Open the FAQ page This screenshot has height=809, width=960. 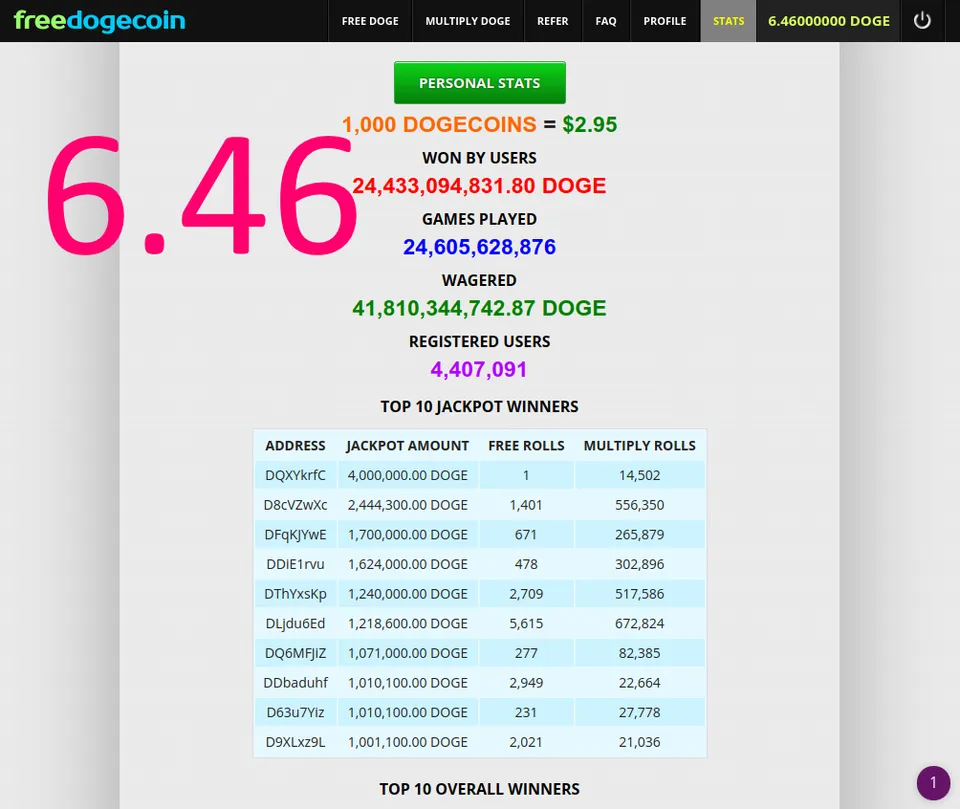(x=606, y=21)
